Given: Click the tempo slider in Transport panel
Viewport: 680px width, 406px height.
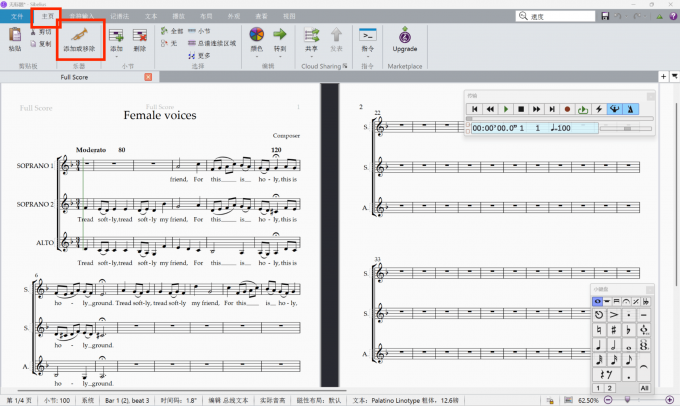Looking at the screenshot, I should tap(626, 128).
